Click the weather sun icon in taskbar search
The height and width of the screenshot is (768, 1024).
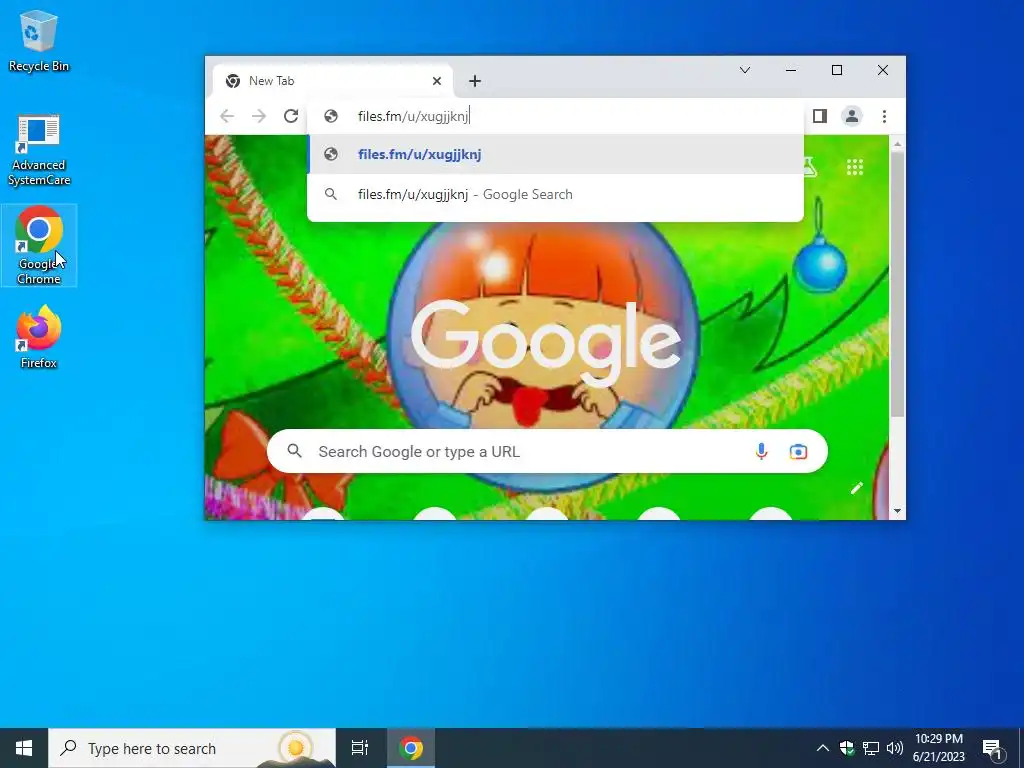(x=295, y=747)
